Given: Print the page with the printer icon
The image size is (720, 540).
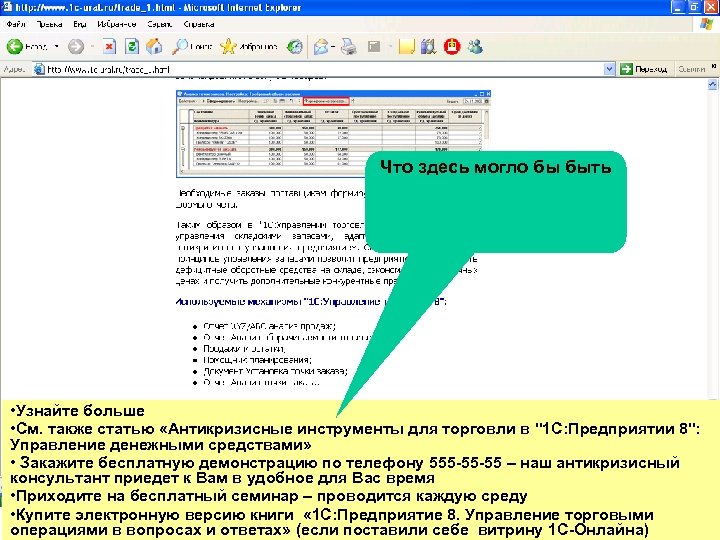Looking at the screenshot, I should [349, 46].
